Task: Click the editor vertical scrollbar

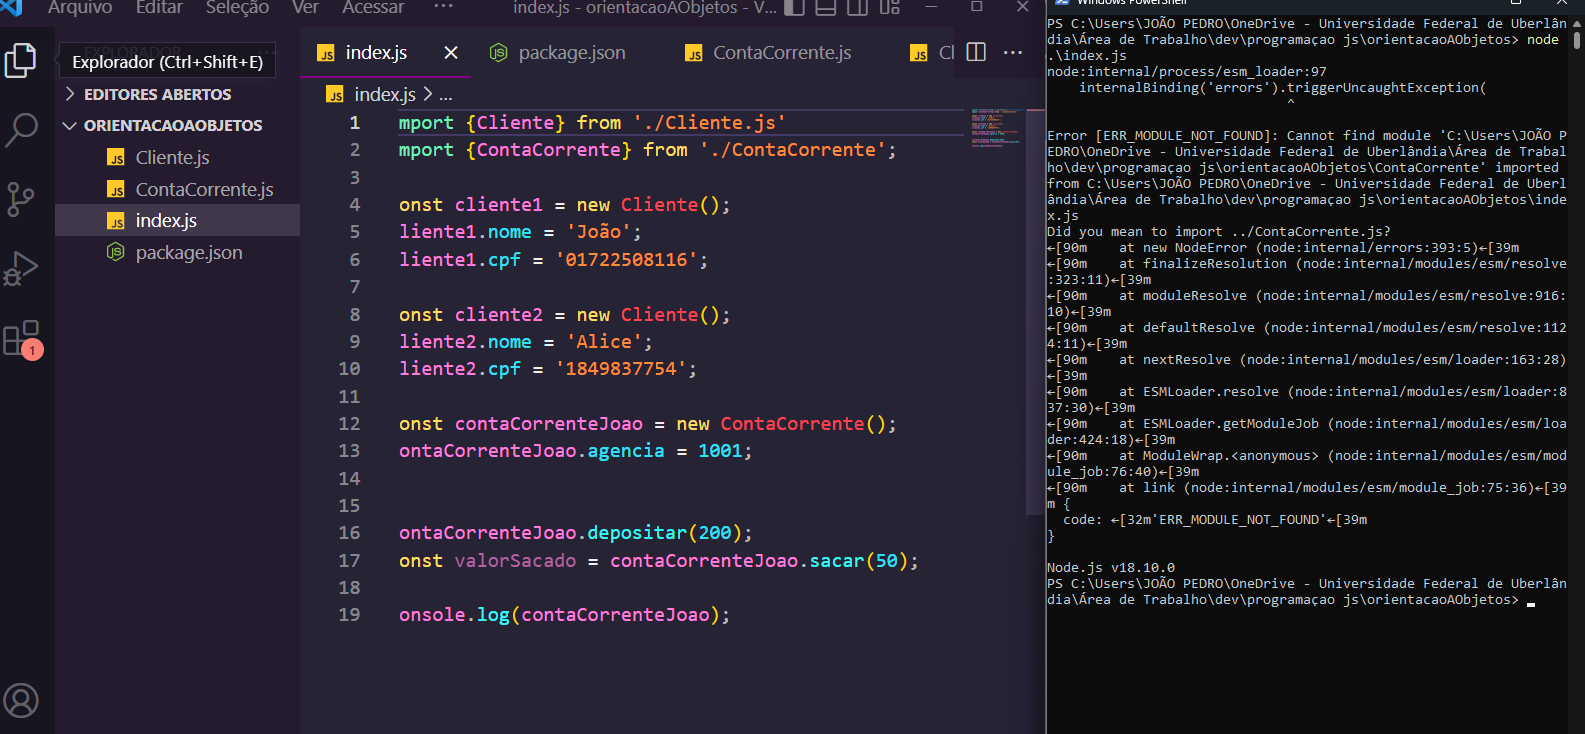Action: tap(1035, 311)
